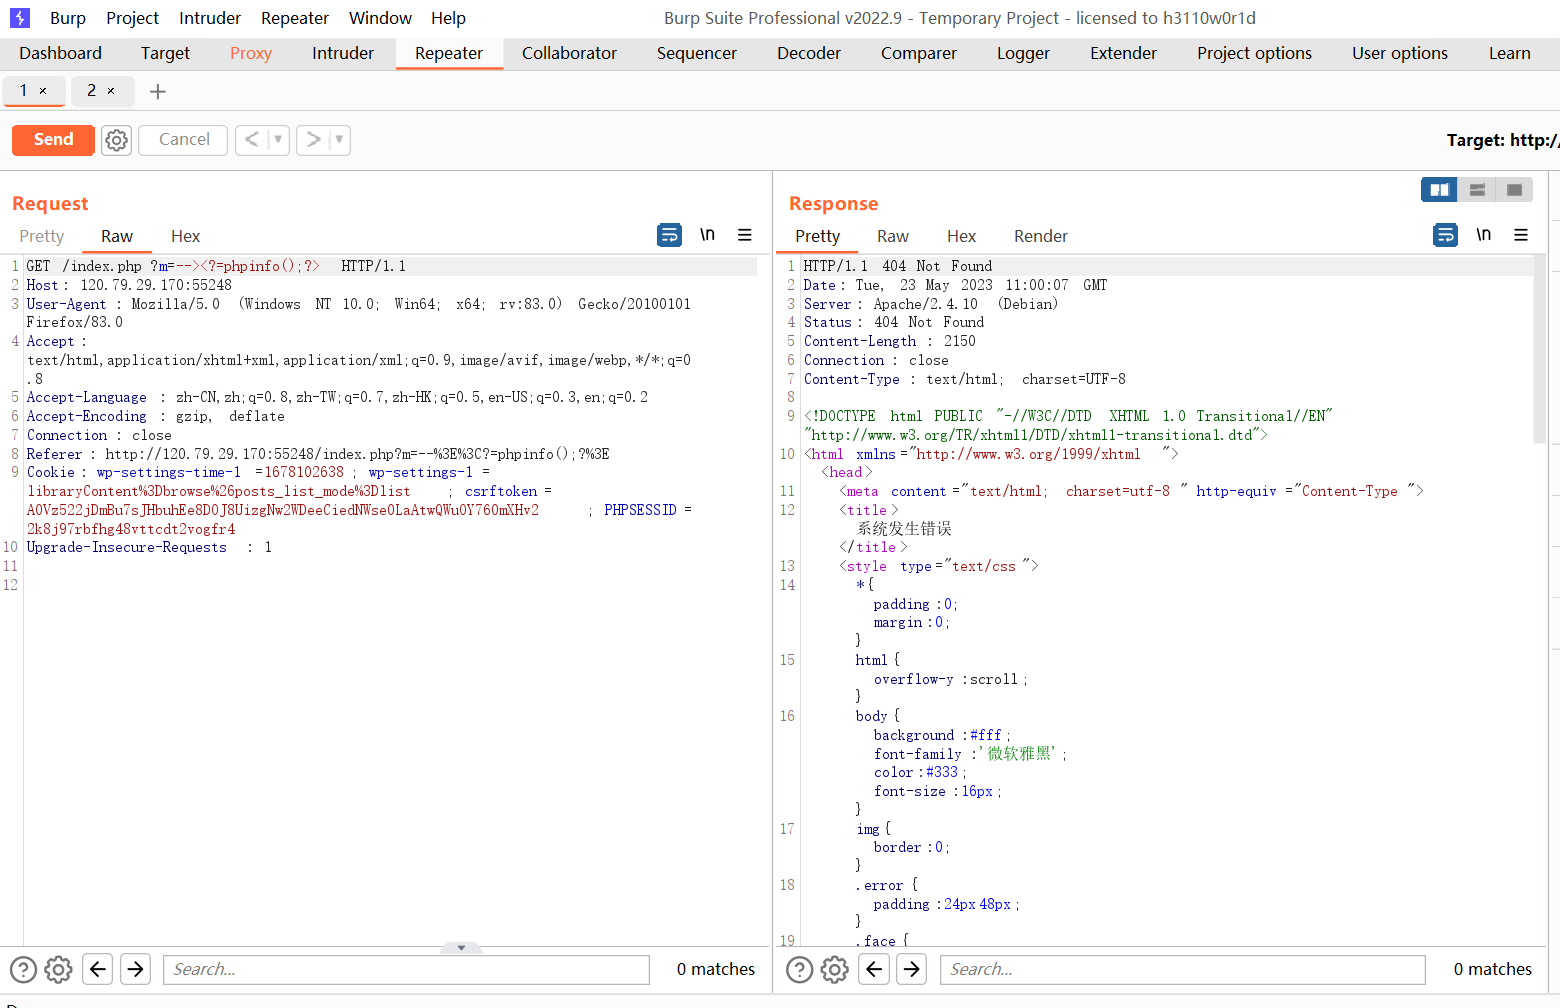Click the Cancel button
The height and width of the screenshot is (1008, 1560).
point(184,140)
